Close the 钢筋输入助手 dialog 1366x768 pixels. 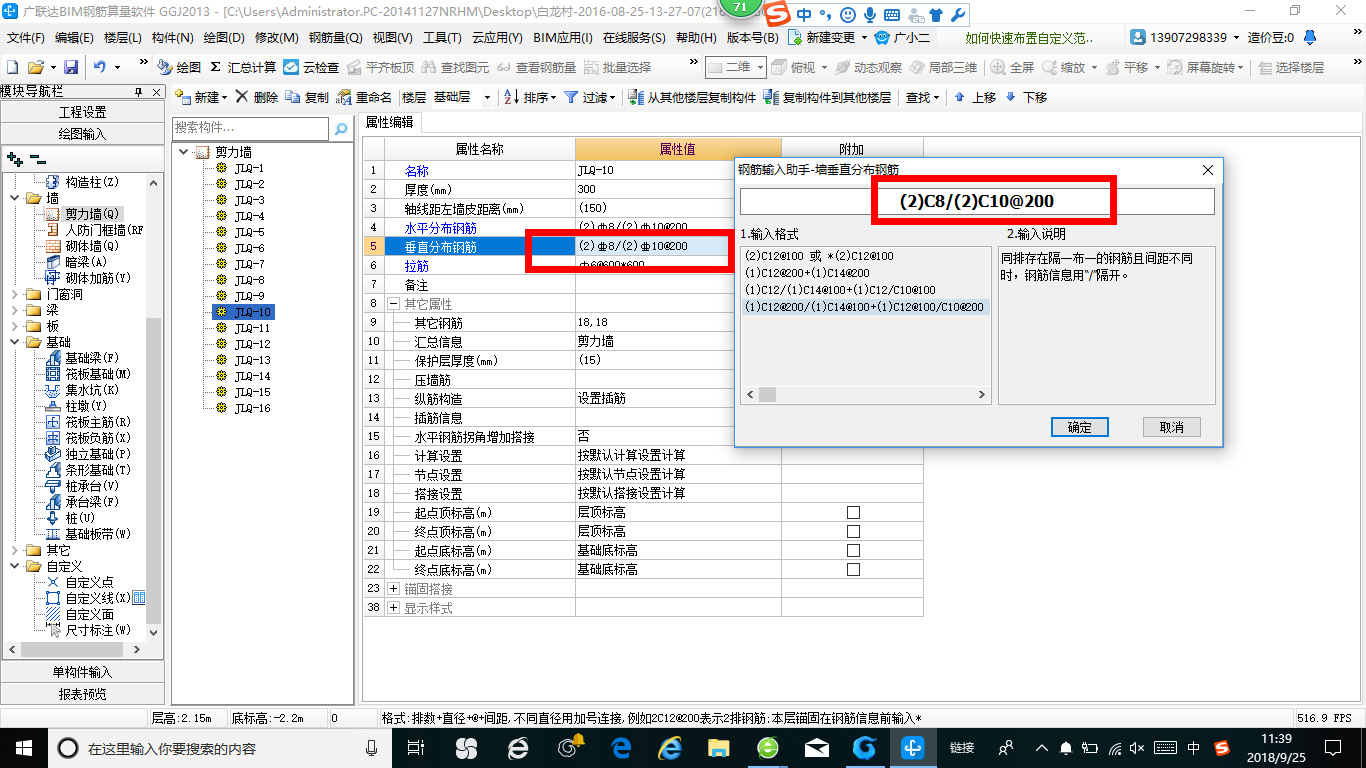click(x=1207, y=170)
